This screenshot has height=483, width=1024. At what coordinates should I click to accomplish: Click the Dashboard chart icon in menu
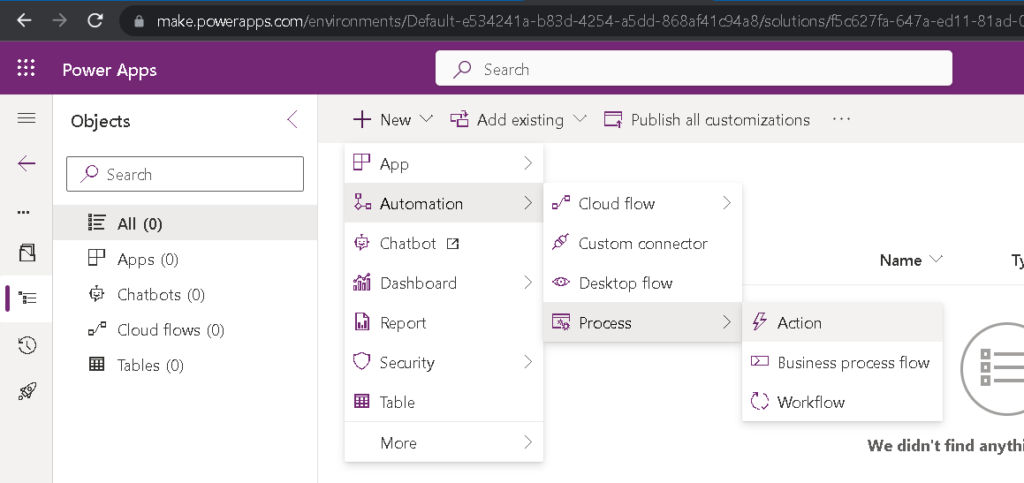pyautogui.click(x=361, y=283)
